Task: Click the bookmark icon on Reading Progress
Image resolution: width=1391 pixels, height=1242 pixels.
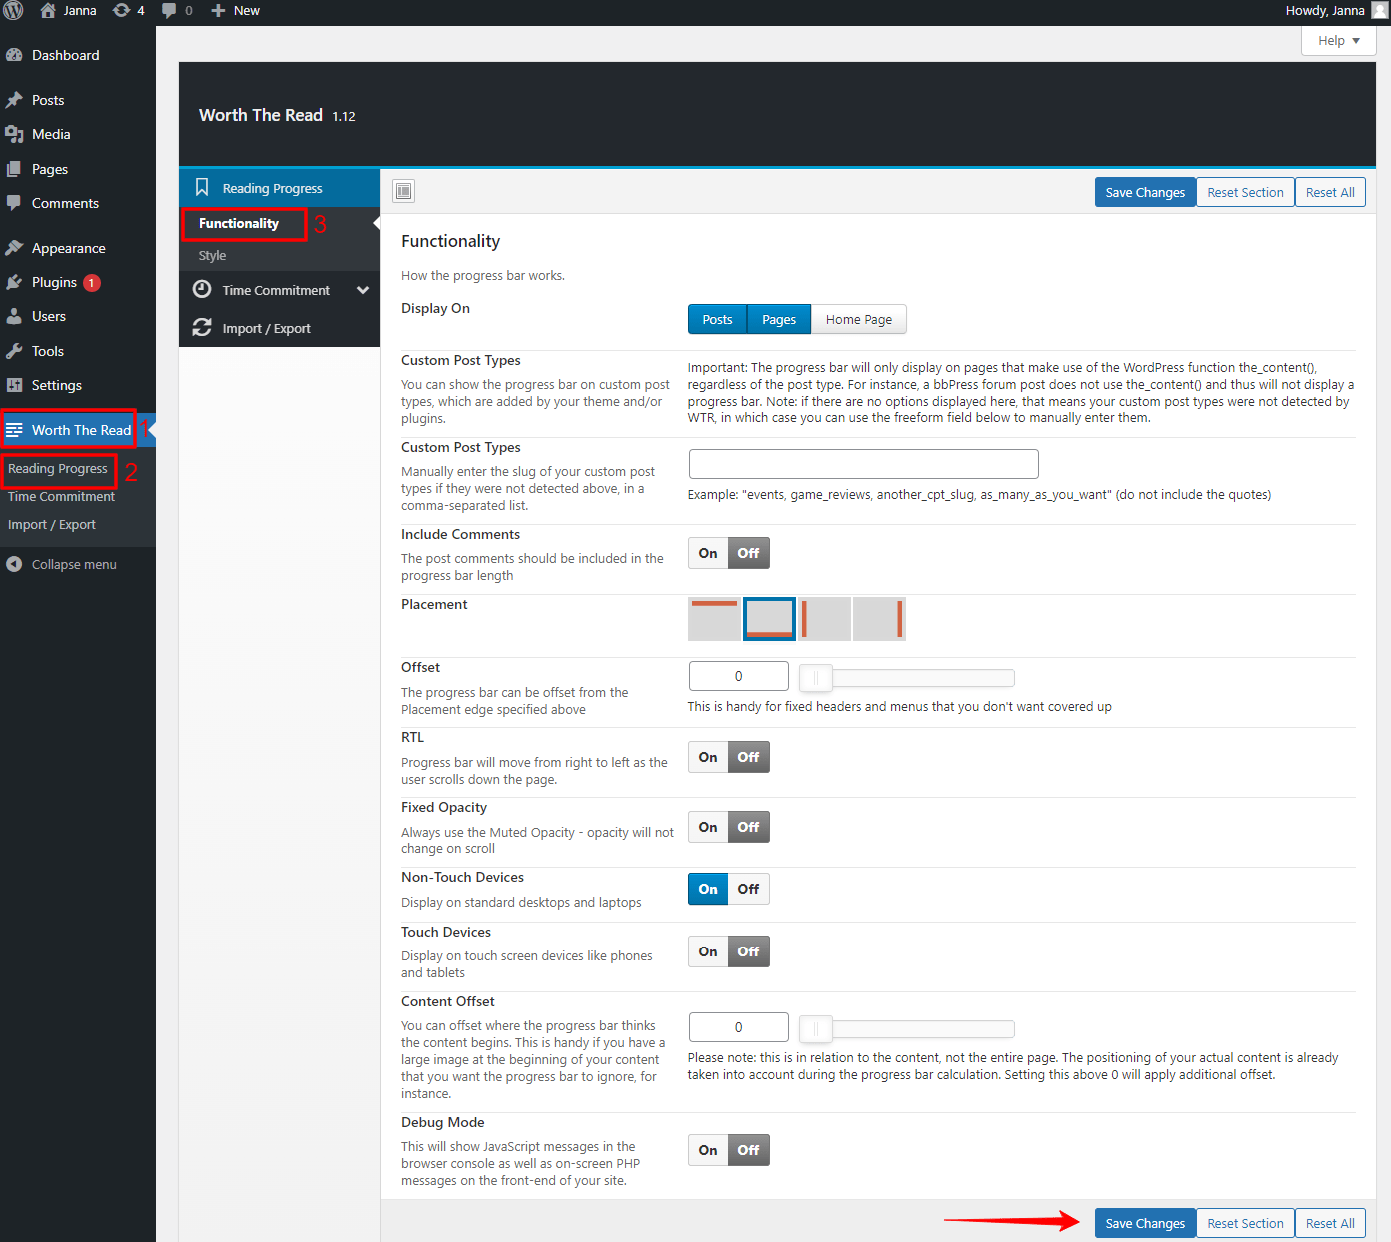Action: (x=203, y=187)
